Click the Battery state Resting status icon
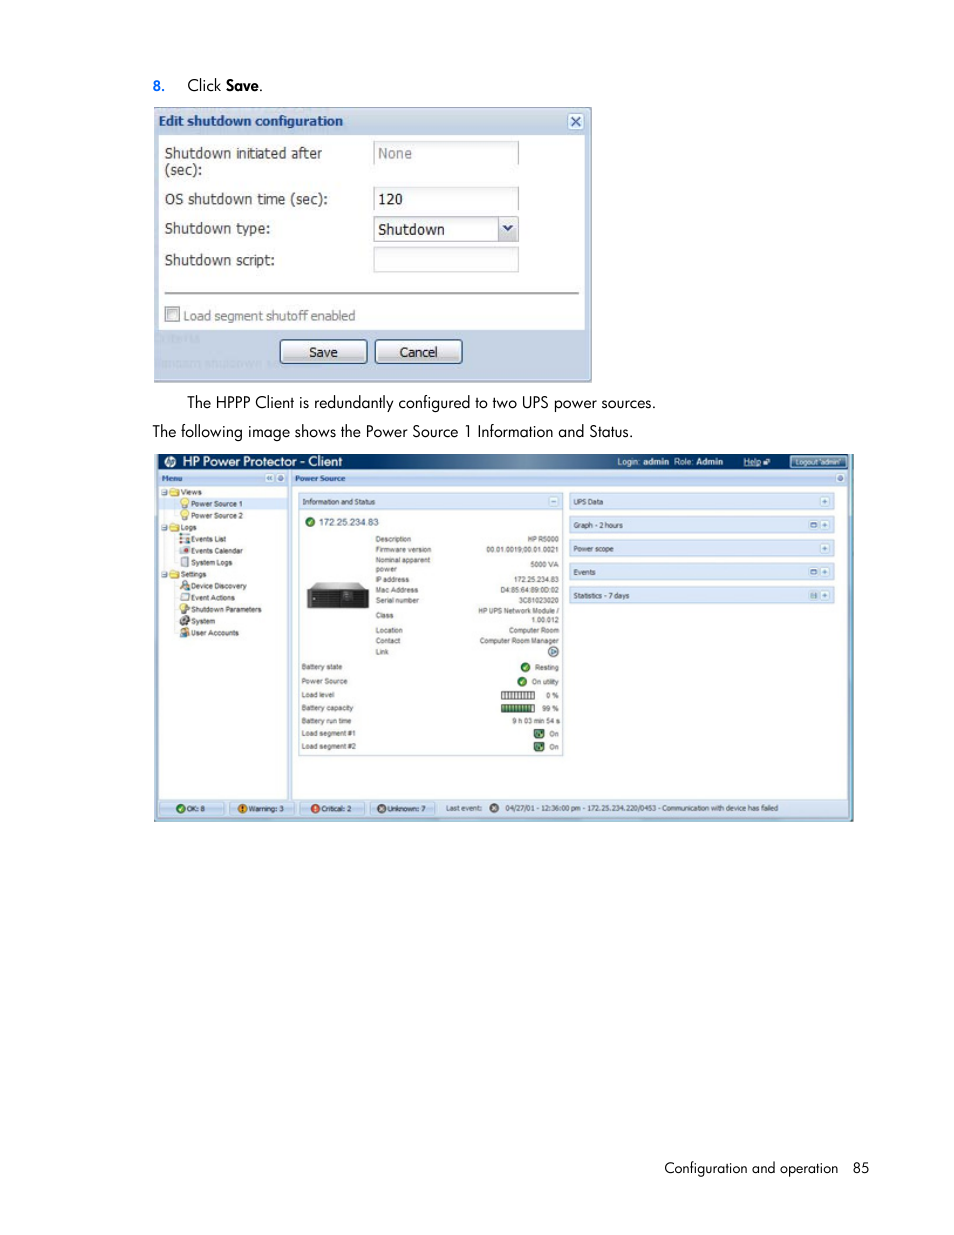954x1235 pixels. point(525,667)
